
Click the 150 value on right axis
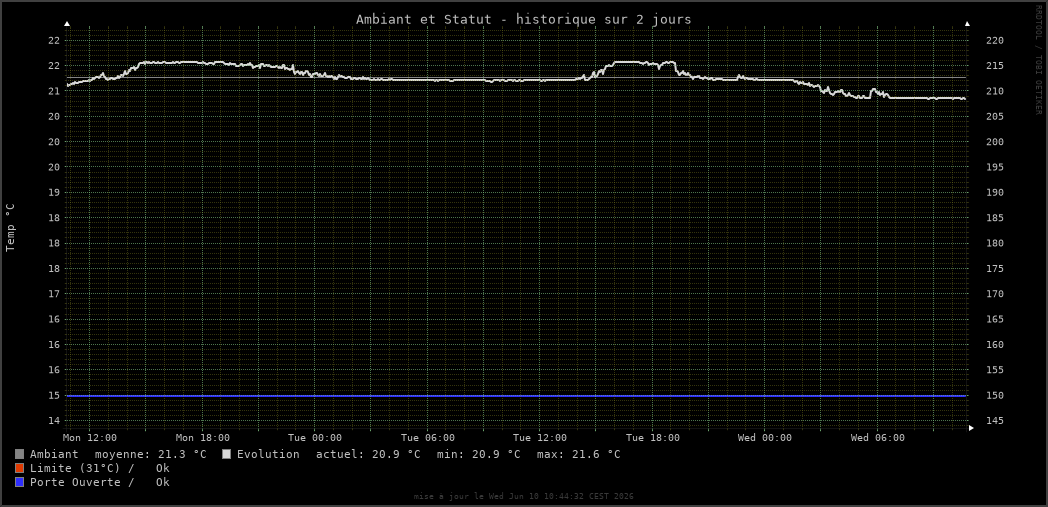click(x=995, y=395)
